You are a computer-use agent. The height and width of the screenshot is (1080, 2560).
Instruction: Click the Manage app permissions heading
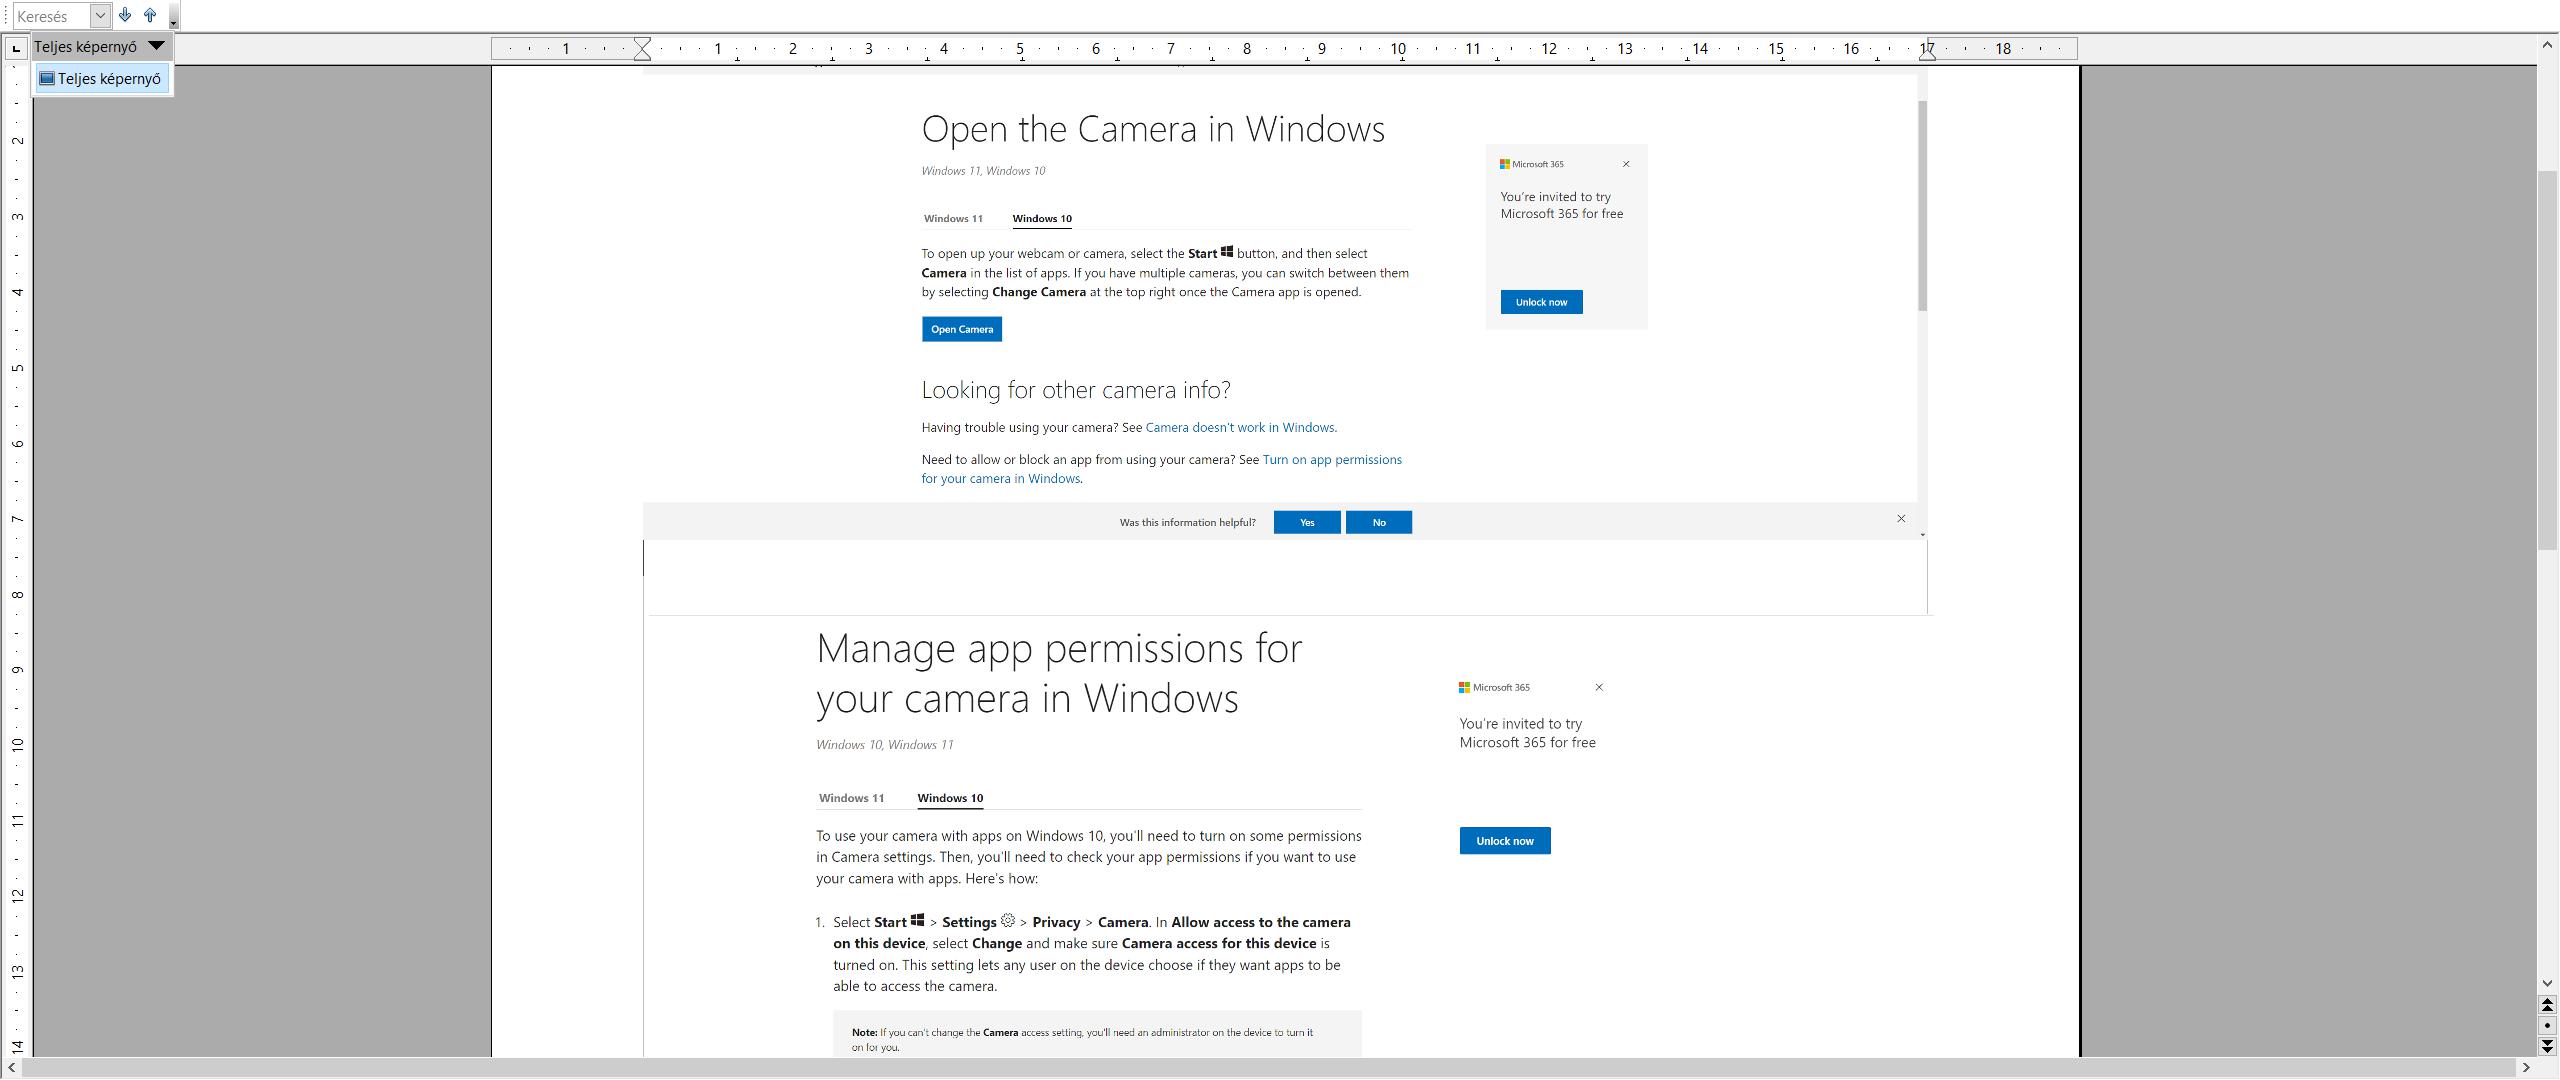1059,673
